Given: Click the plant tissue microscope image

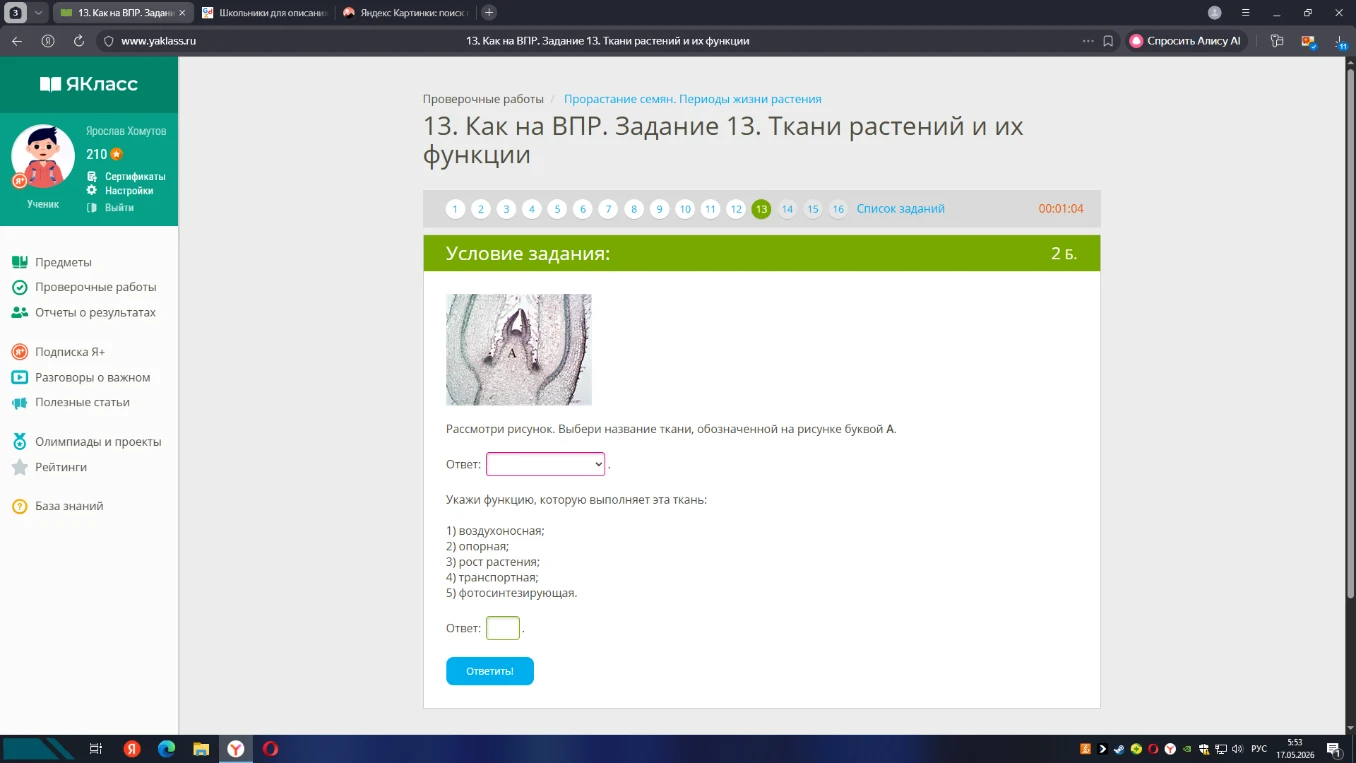Looking at the screenshot, I should [x=519, y=349].
